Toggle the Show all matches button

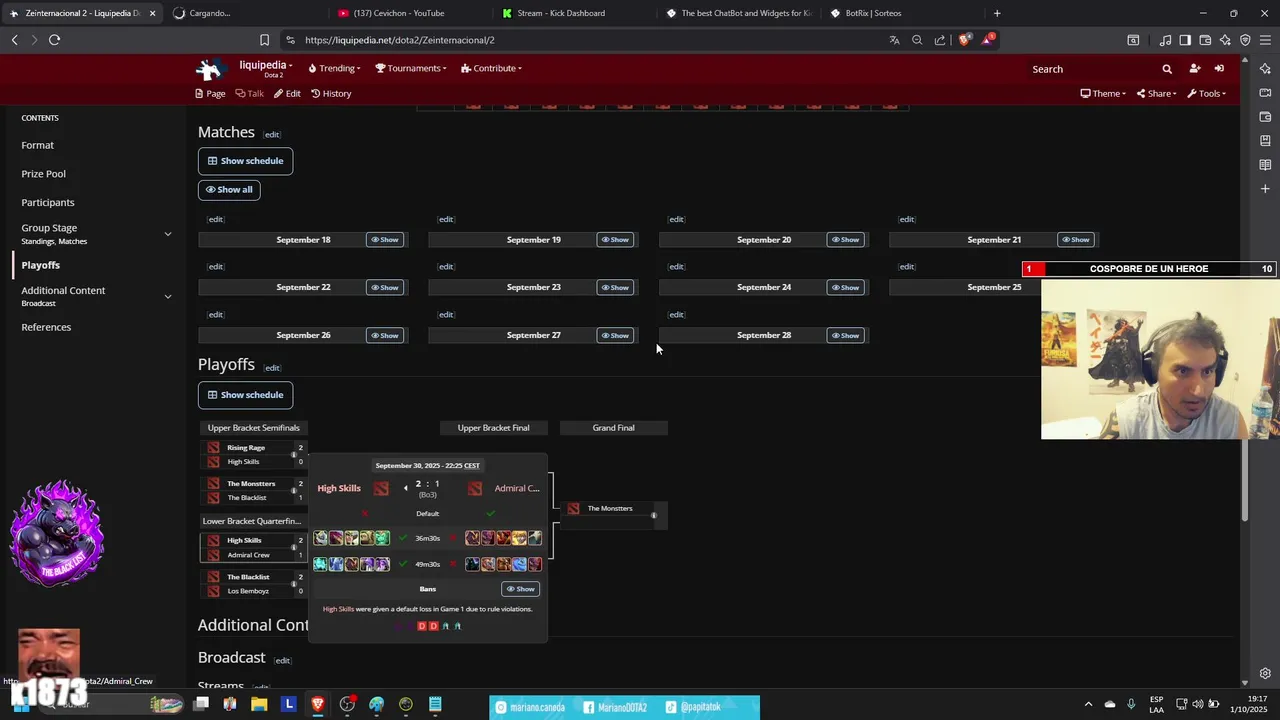point(229,189)
